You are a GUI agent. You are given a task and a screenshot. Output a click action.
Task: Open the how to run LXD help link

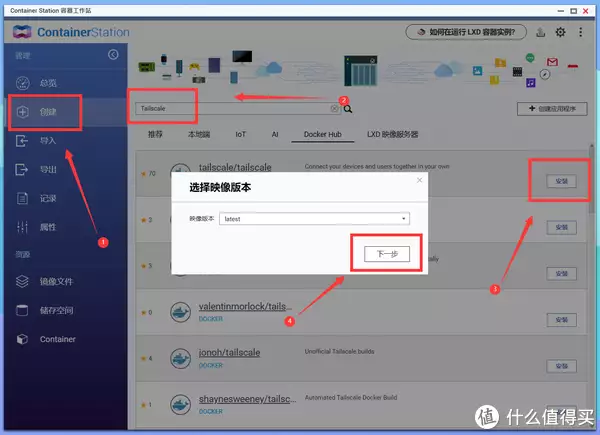[x=466, y=32]
